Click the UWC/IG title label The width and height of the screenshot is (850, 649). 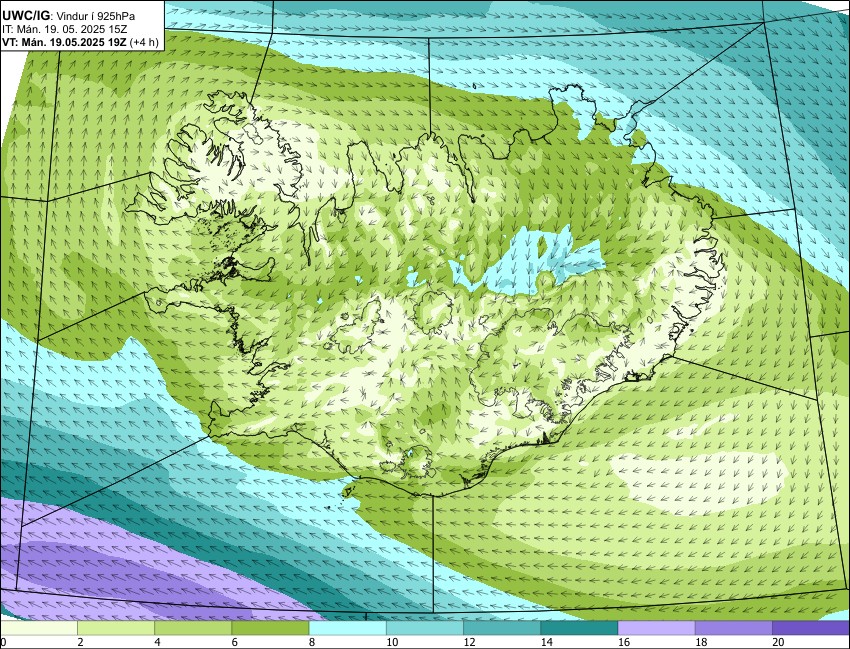(x=28, y=16)
